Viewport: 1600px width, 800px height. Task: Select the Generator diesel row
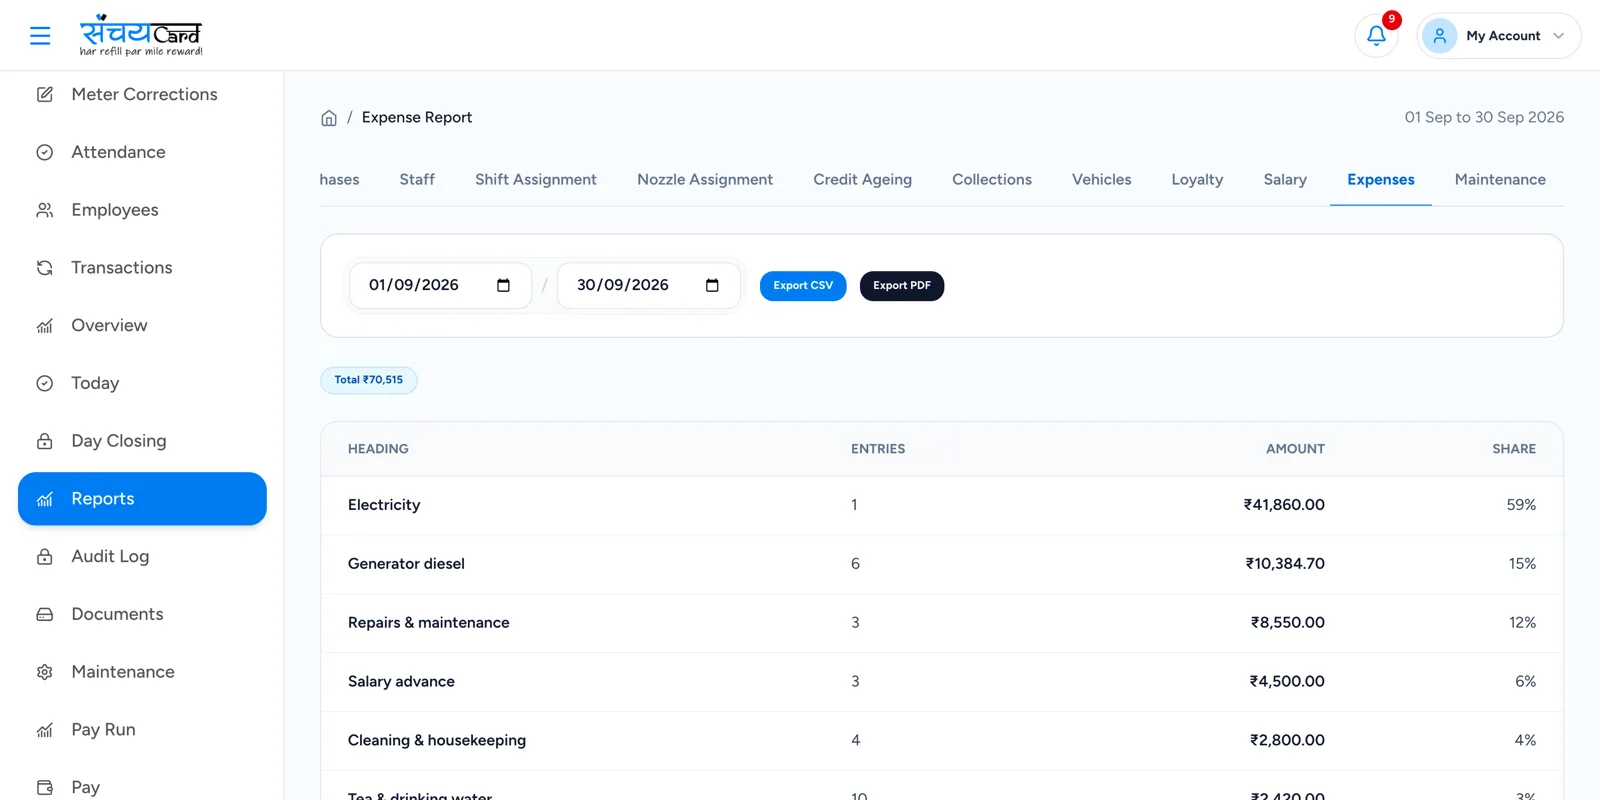tap(942, 564)
